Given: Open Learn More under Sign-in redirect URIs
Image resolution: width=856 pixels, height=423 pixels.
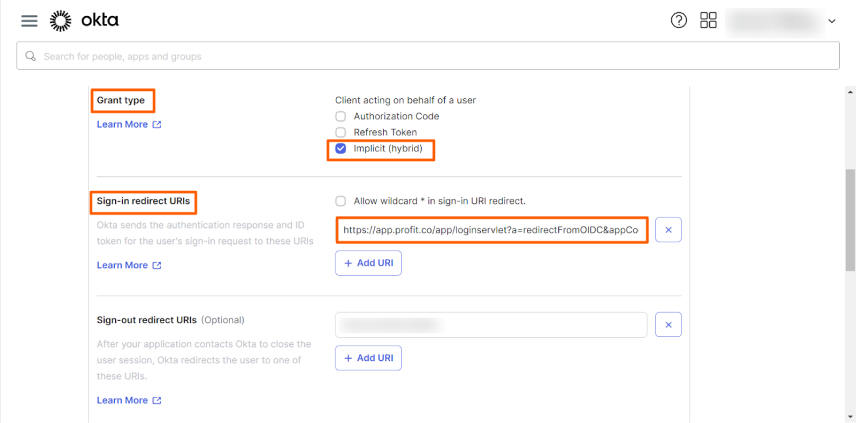Looking at the screenshot, I should 122,265.
